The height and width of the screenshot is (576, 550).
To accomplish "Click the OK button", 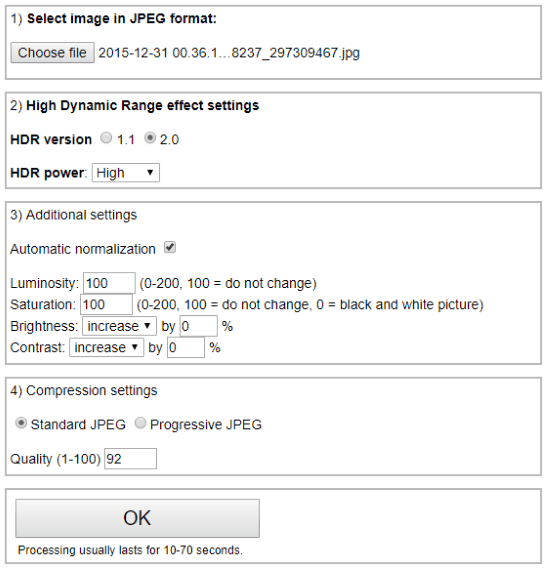I will [137, 518].
